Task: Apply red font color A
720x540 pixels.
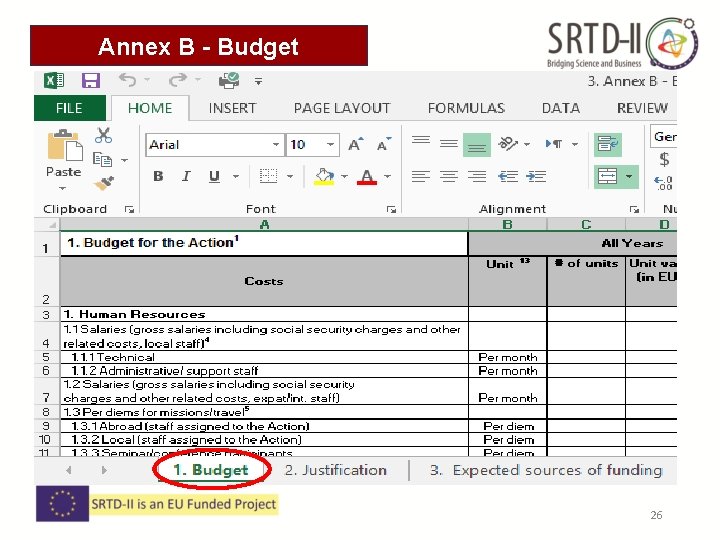Action: coord(367,177)
